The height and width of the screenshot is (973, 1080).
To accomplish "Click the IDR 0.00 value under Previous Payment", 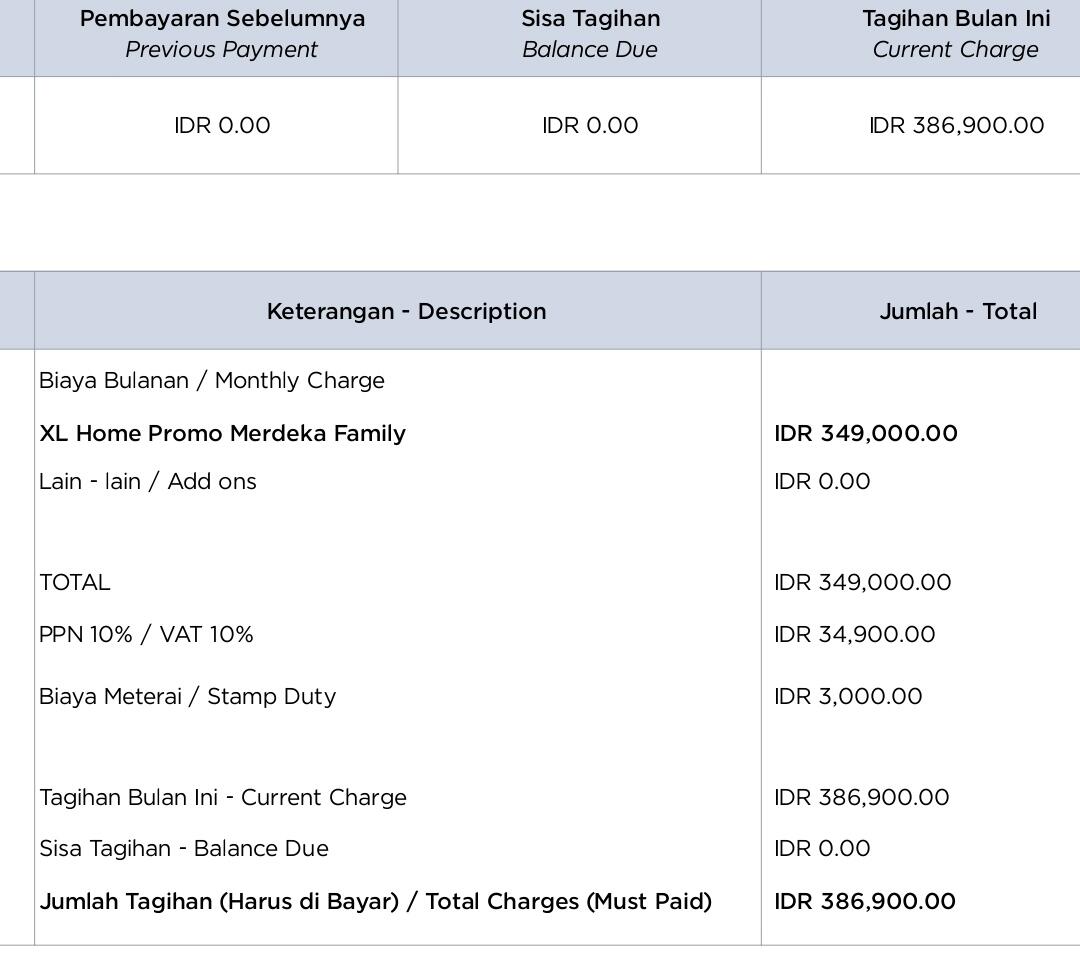I will click(222, 126).
